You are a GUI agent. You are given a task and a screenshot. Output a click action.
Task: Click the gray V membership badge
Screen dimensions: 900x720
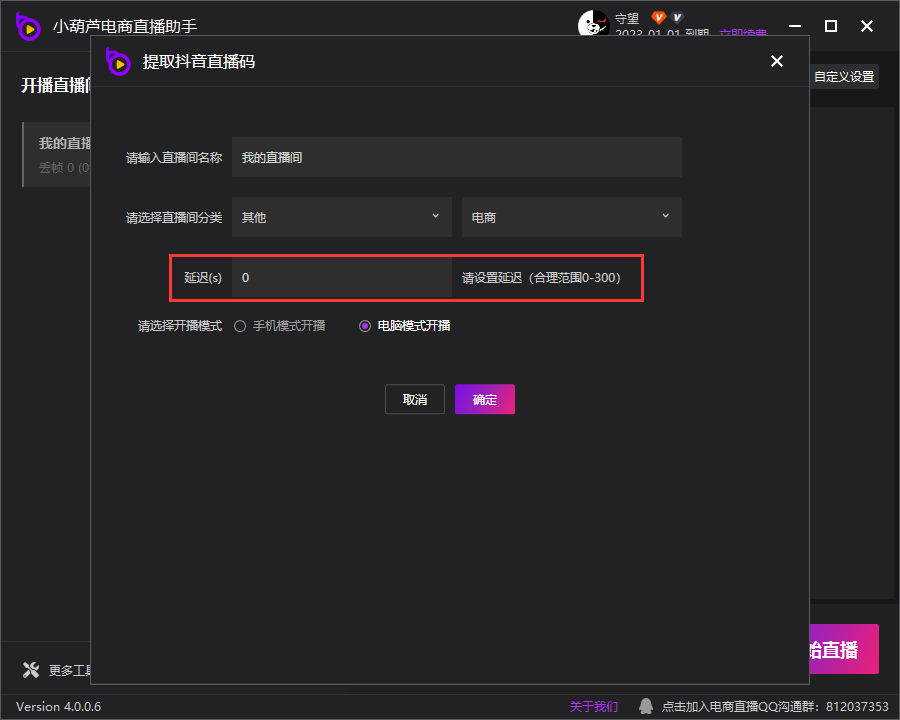coord(677,18)
